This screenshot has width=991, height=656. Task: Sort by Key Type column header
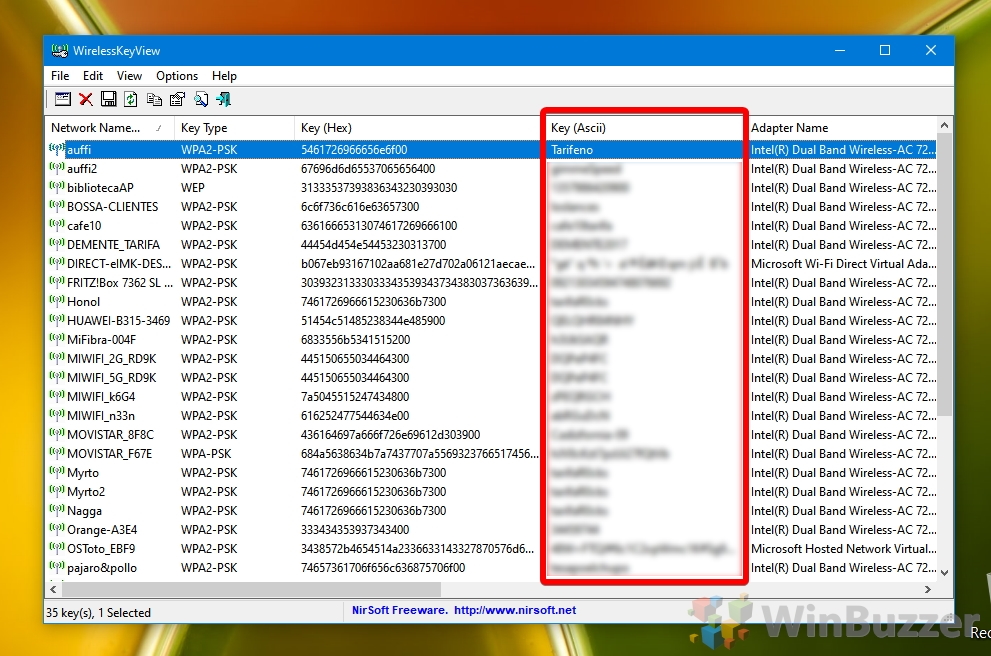[x=234, y=128]
